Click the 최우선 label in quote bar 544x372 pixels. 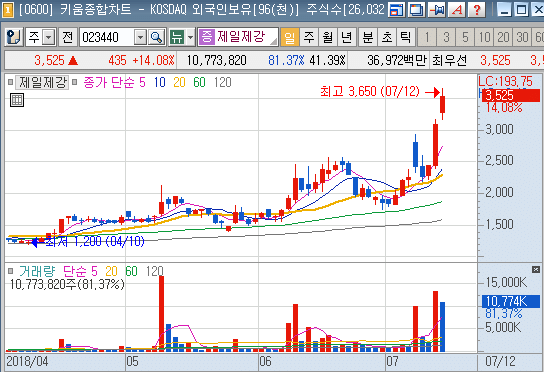[450, 60]
